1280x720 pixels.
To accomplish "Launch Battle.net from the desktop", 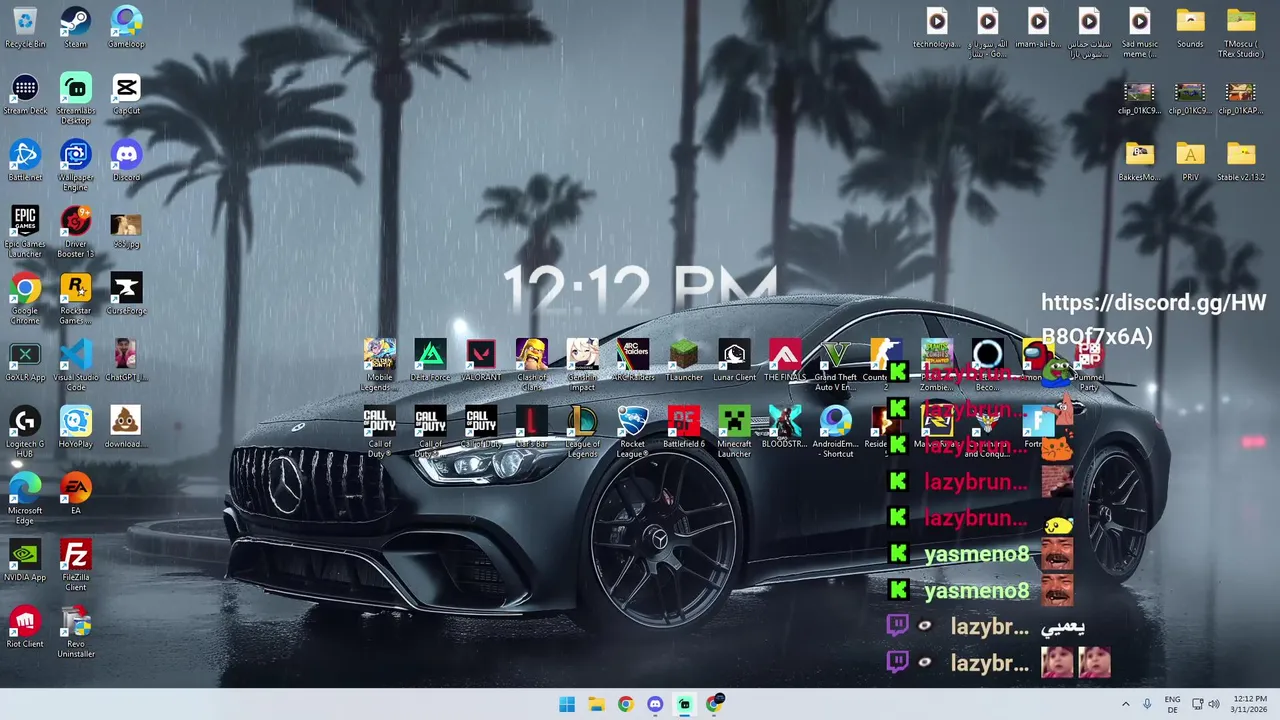I will [25, 161].
